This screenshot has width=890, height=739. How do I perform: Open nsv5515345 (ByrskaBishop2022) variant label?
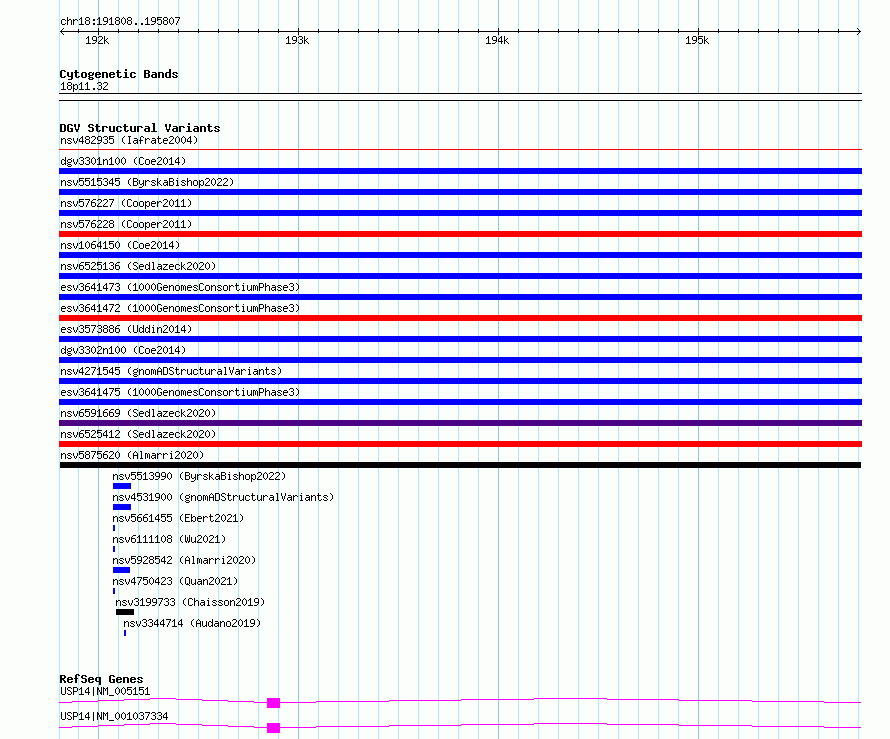[147, 182]
